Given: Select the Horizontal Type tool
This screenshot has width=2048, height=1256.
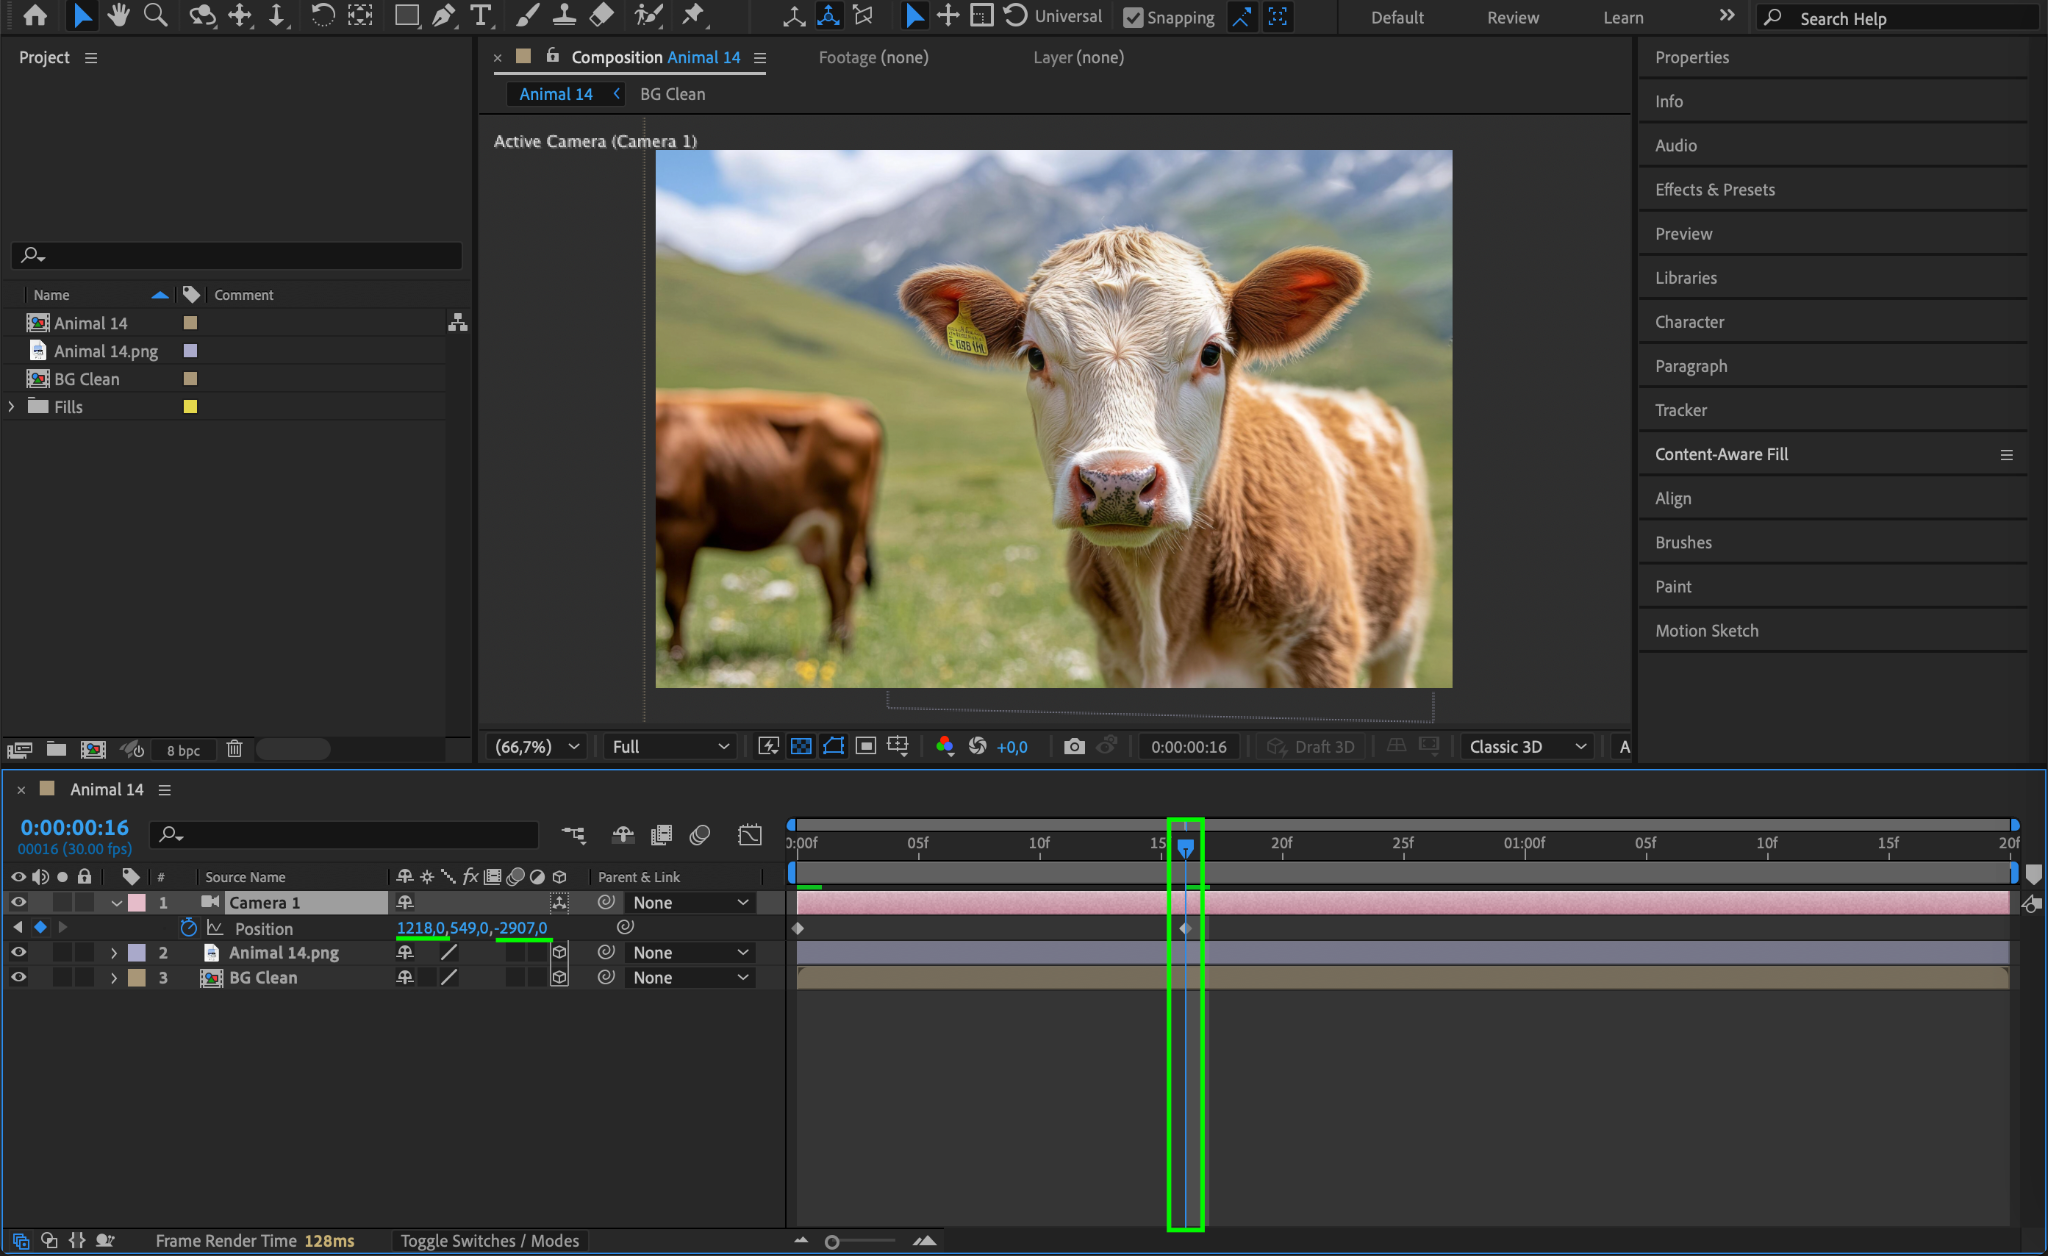Looking at the screenshot, I should point(481,15).
